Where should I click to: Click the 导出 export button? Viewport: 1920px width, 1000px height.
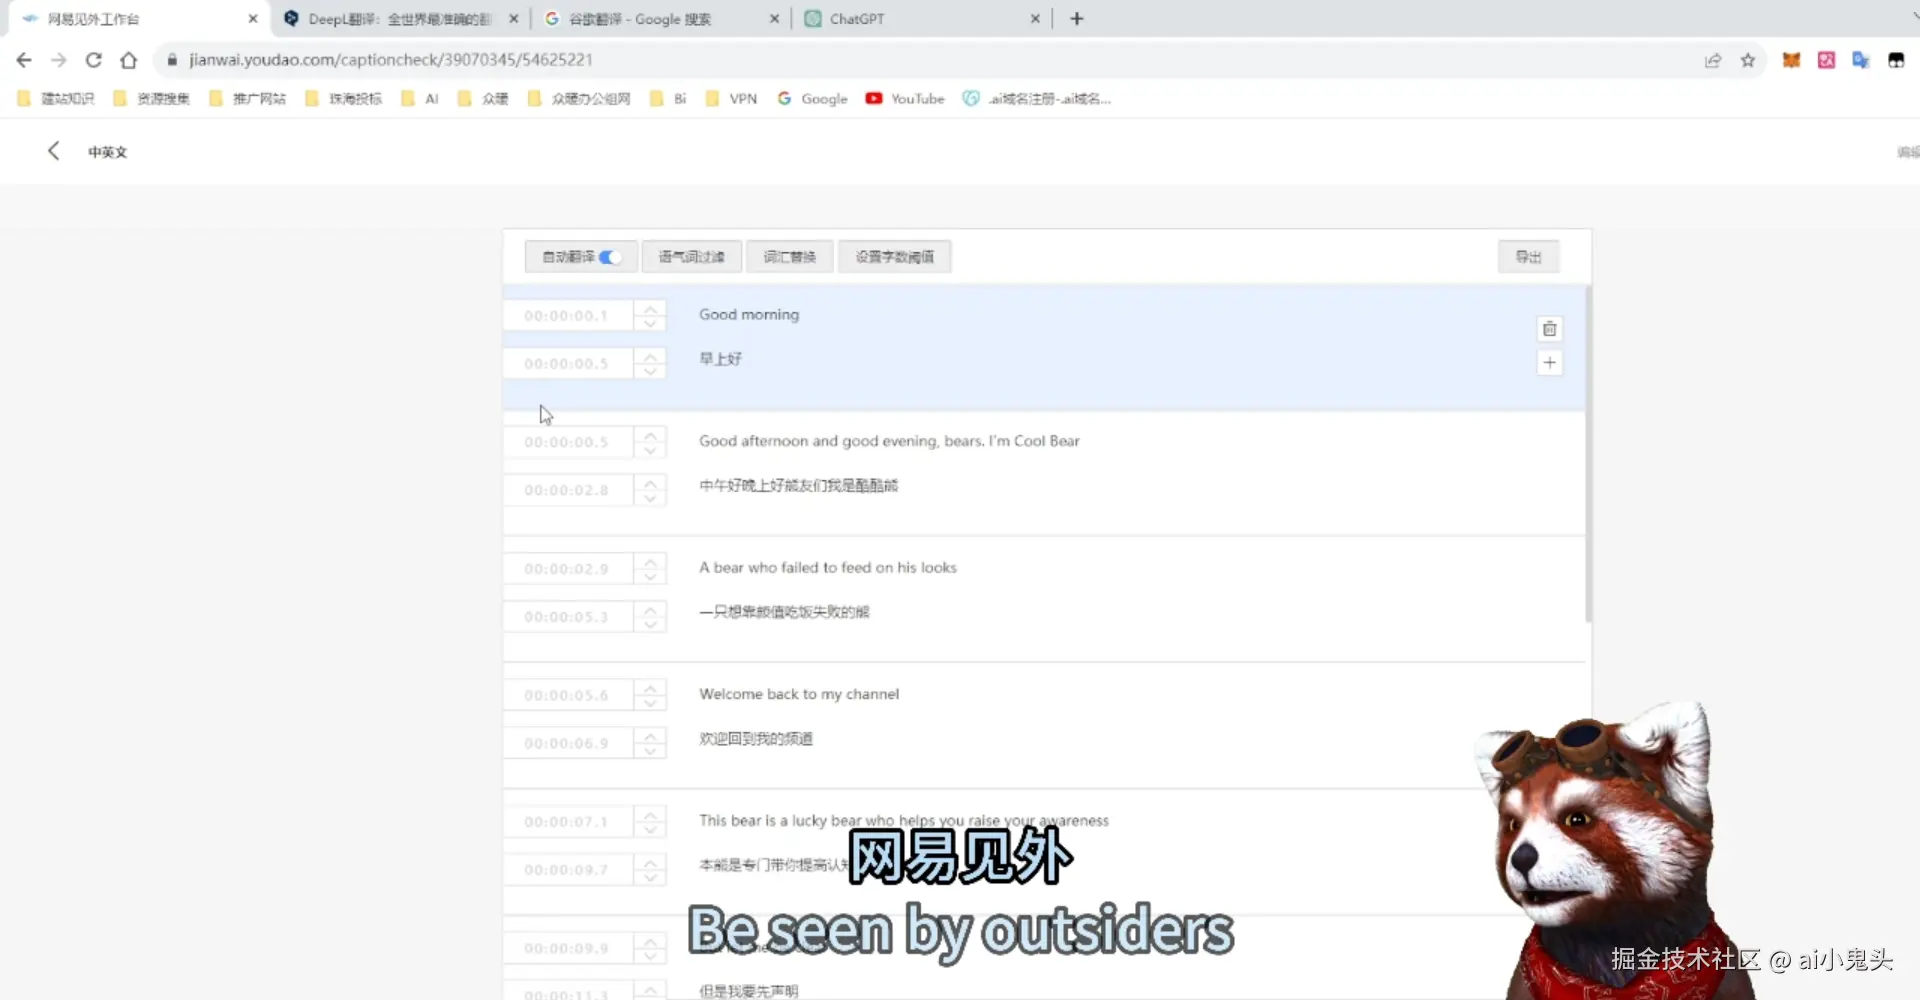pyautogui.click(x=1528, y=257)
